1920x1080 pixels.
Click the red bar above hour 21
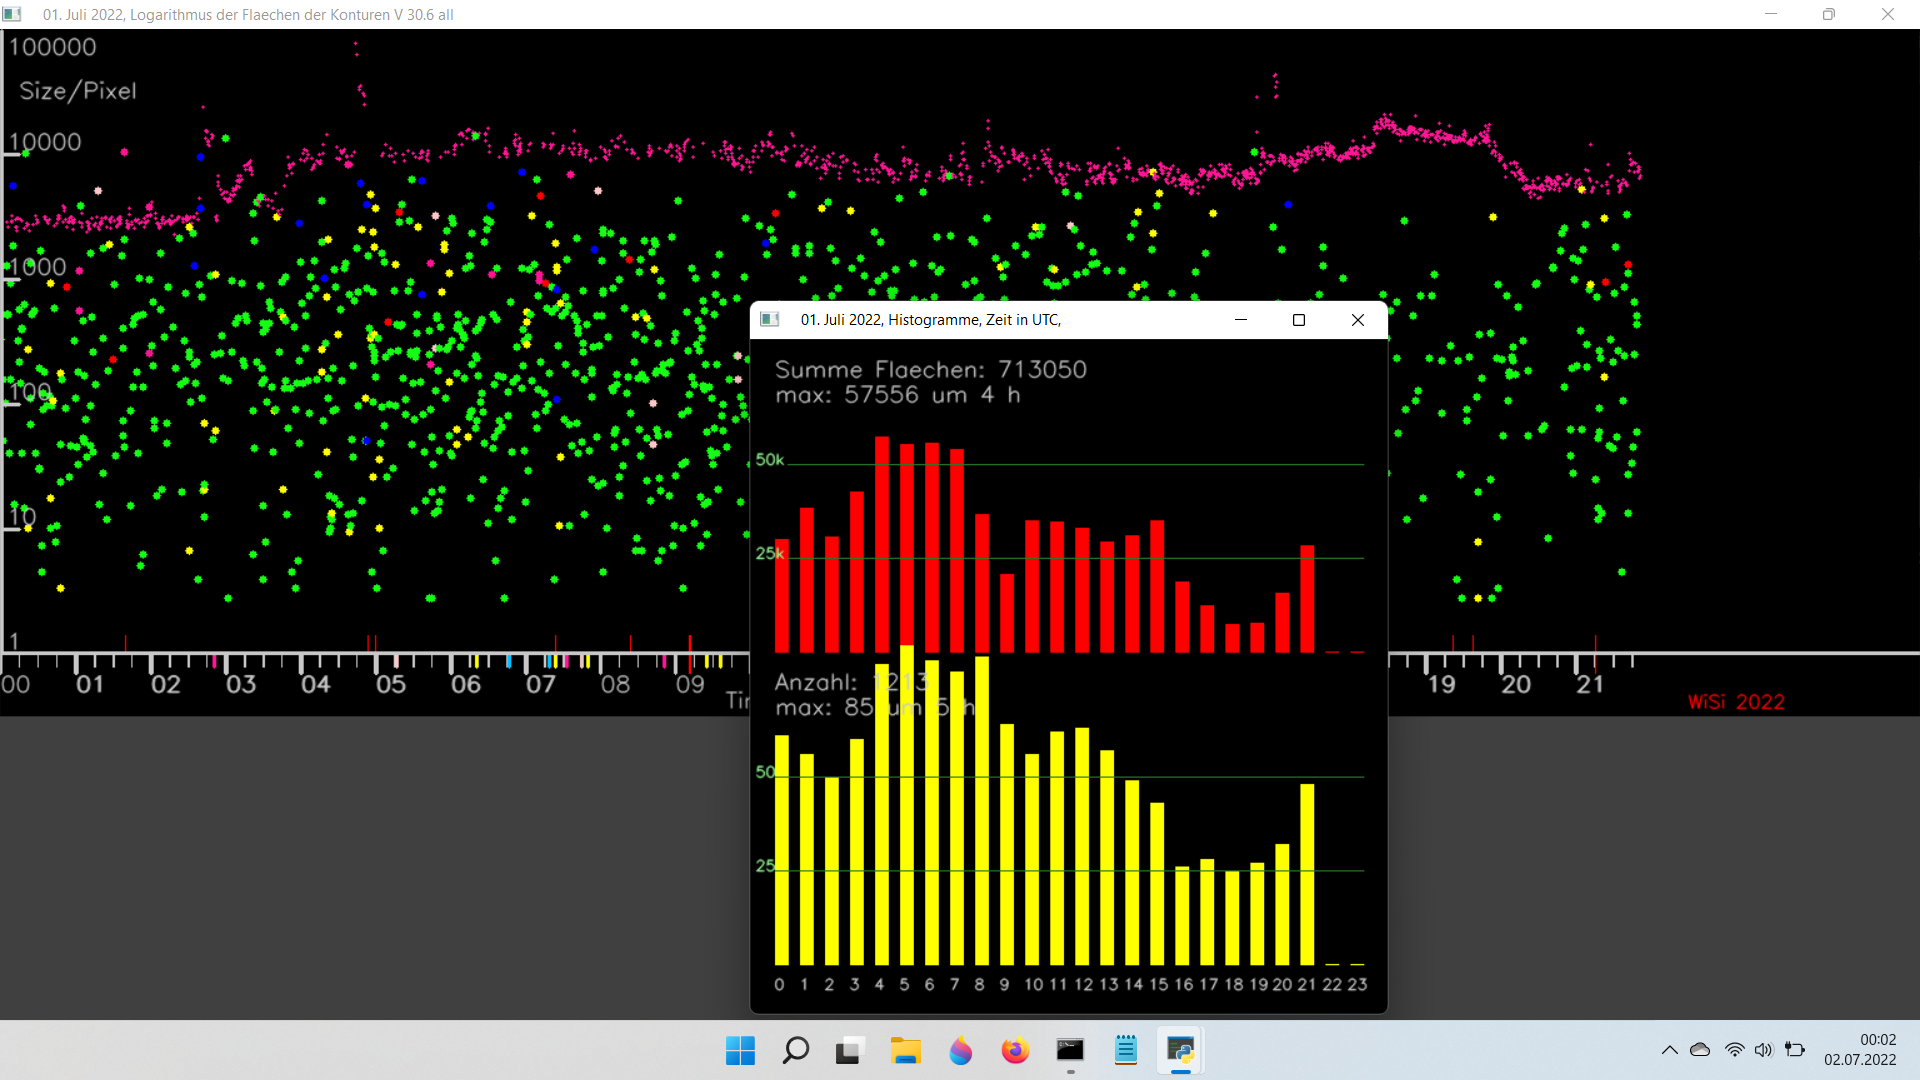click(1307, 599)
